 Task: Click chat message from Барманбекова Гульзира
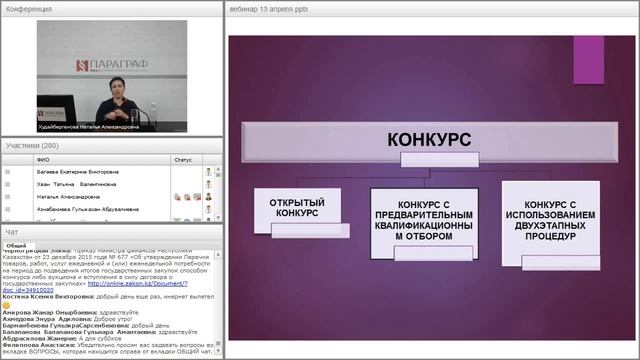(86, 325)
